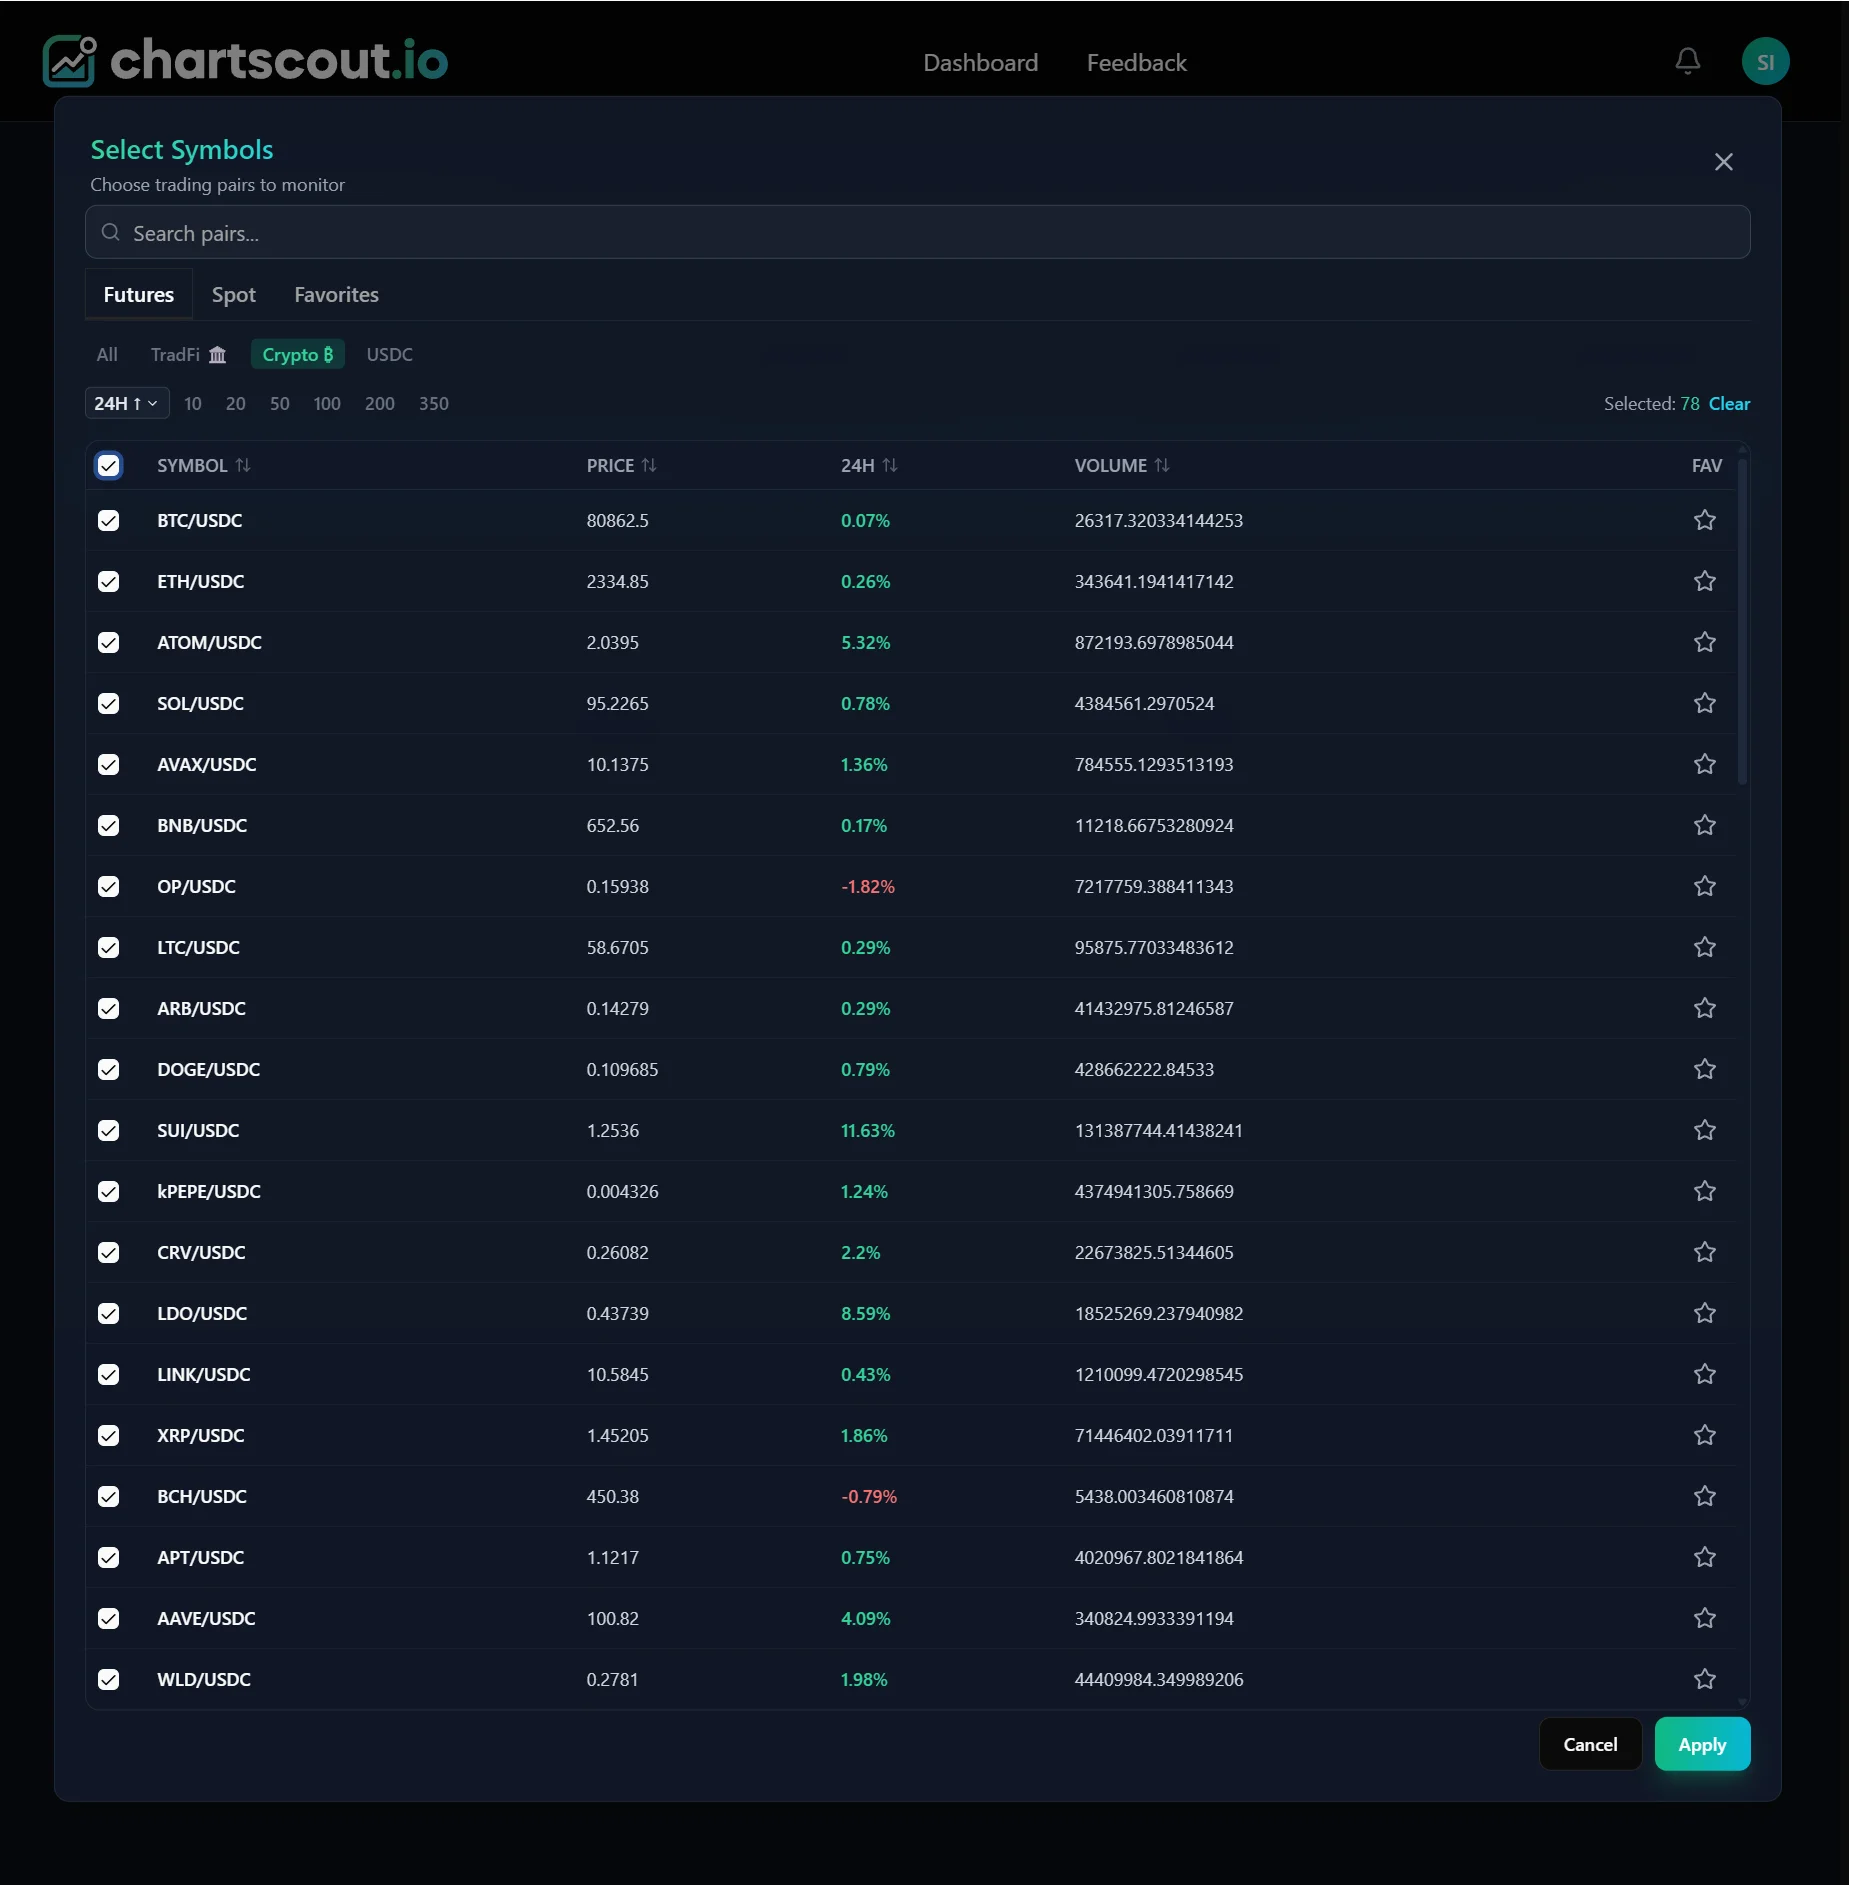Star the BNB/USDC row

[1705, 825]
